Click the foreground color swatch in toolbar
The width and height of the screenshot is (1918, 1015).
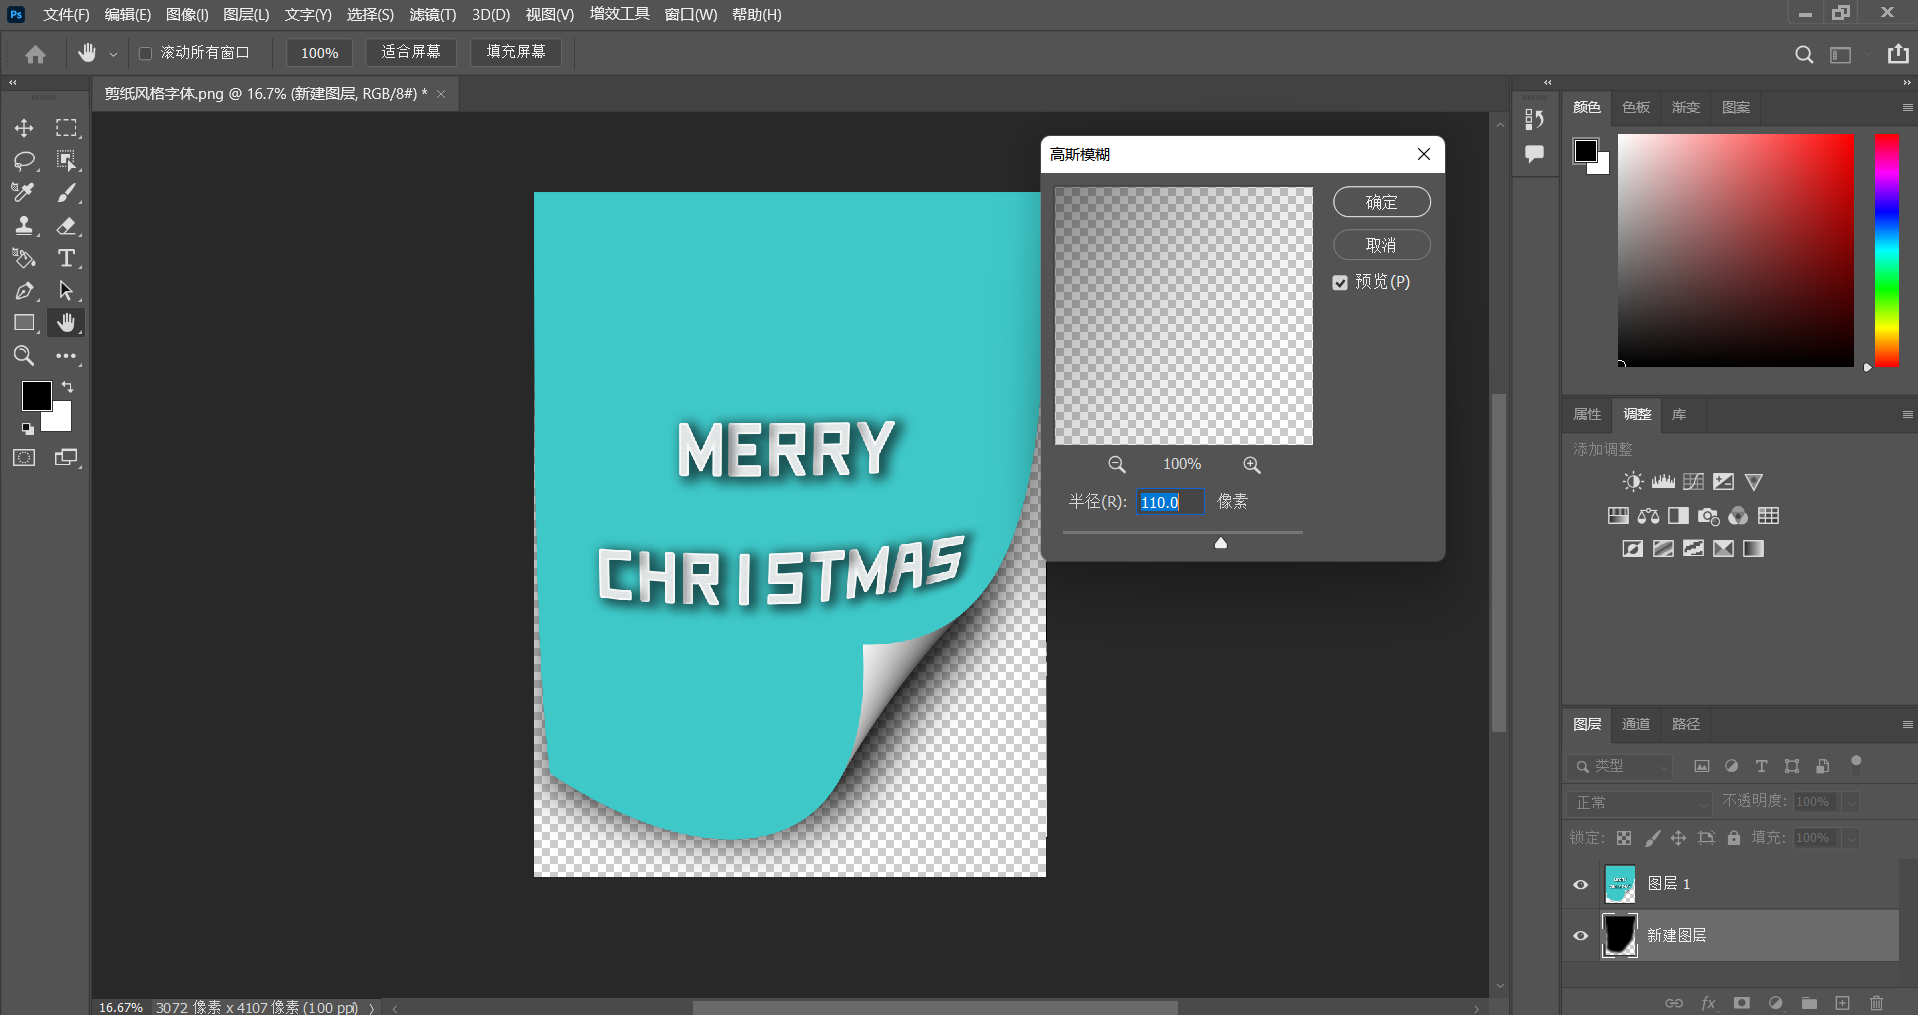36,396
